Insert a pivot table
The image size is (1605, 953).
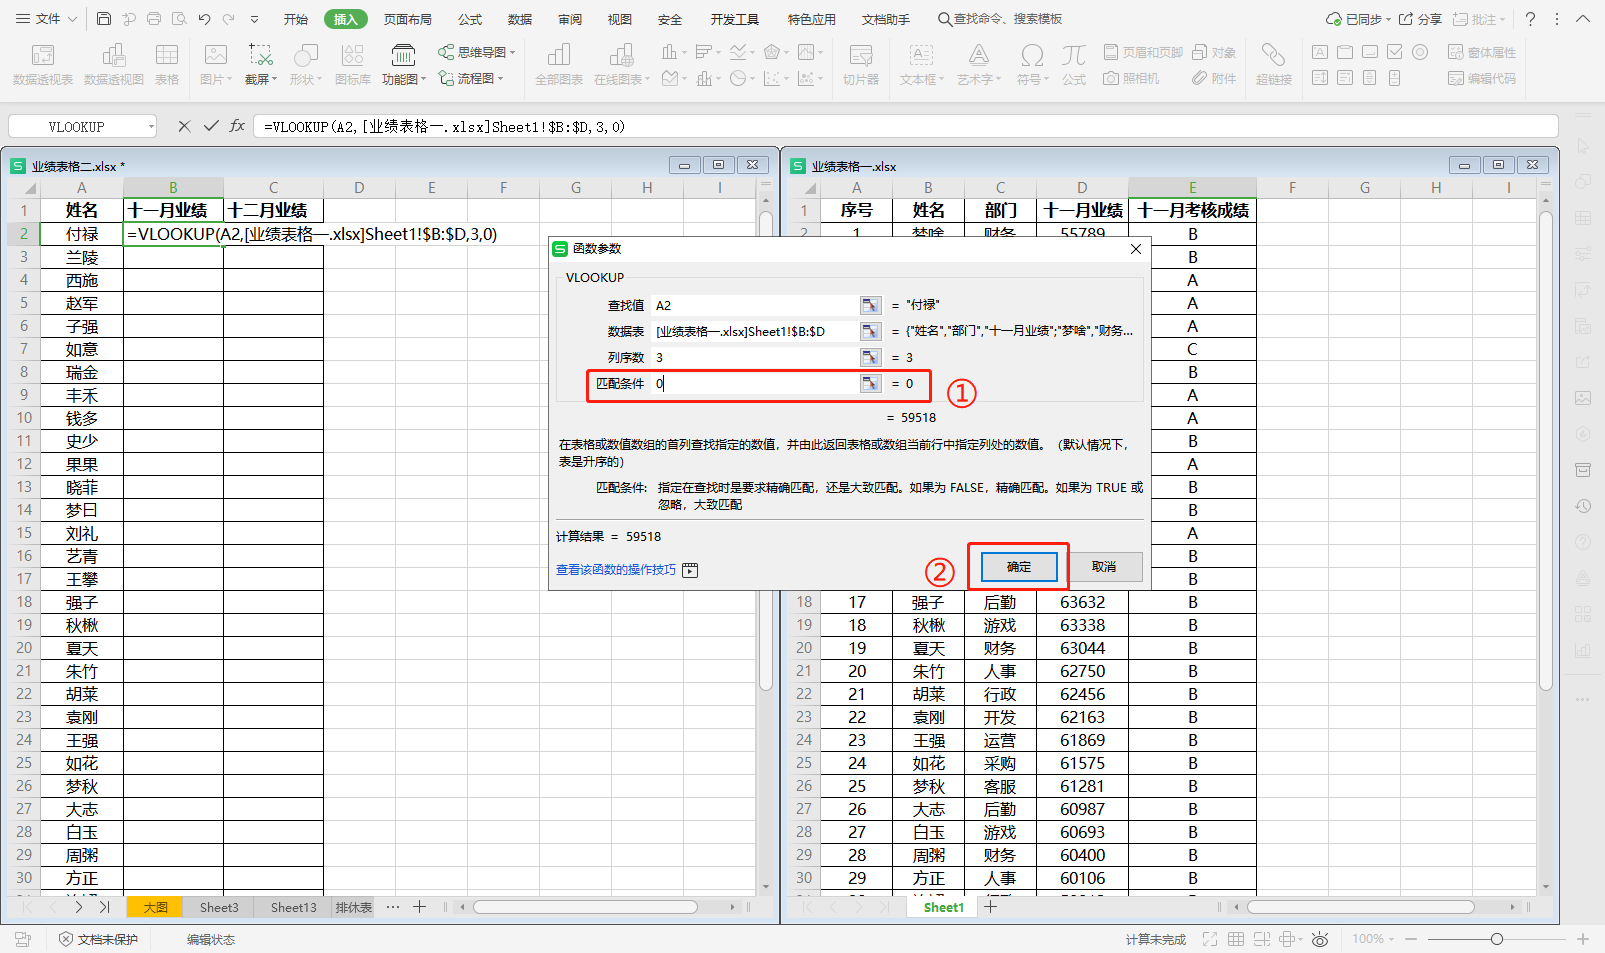[41, 63]
